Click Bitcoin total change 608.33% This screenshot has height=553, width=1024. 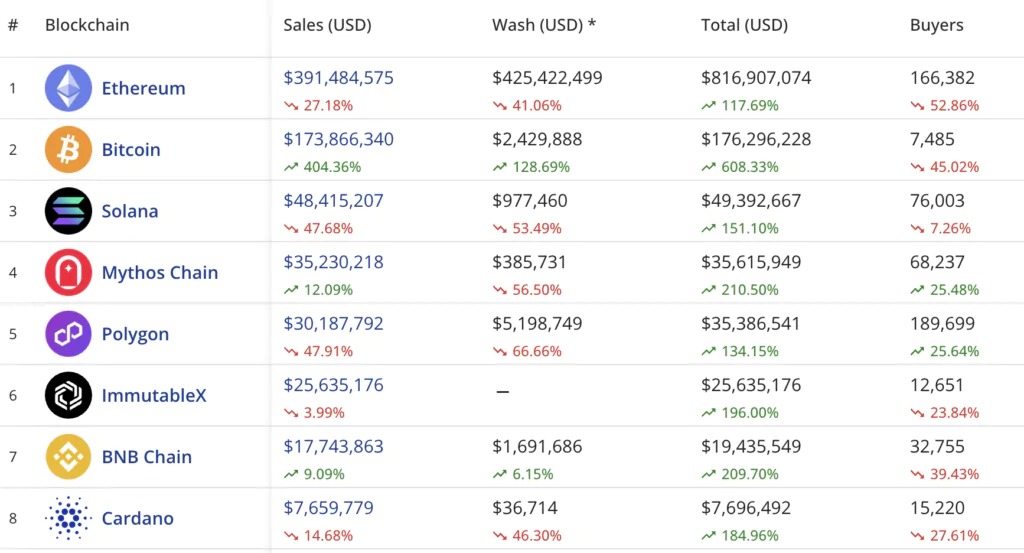(x=741, y=167)
